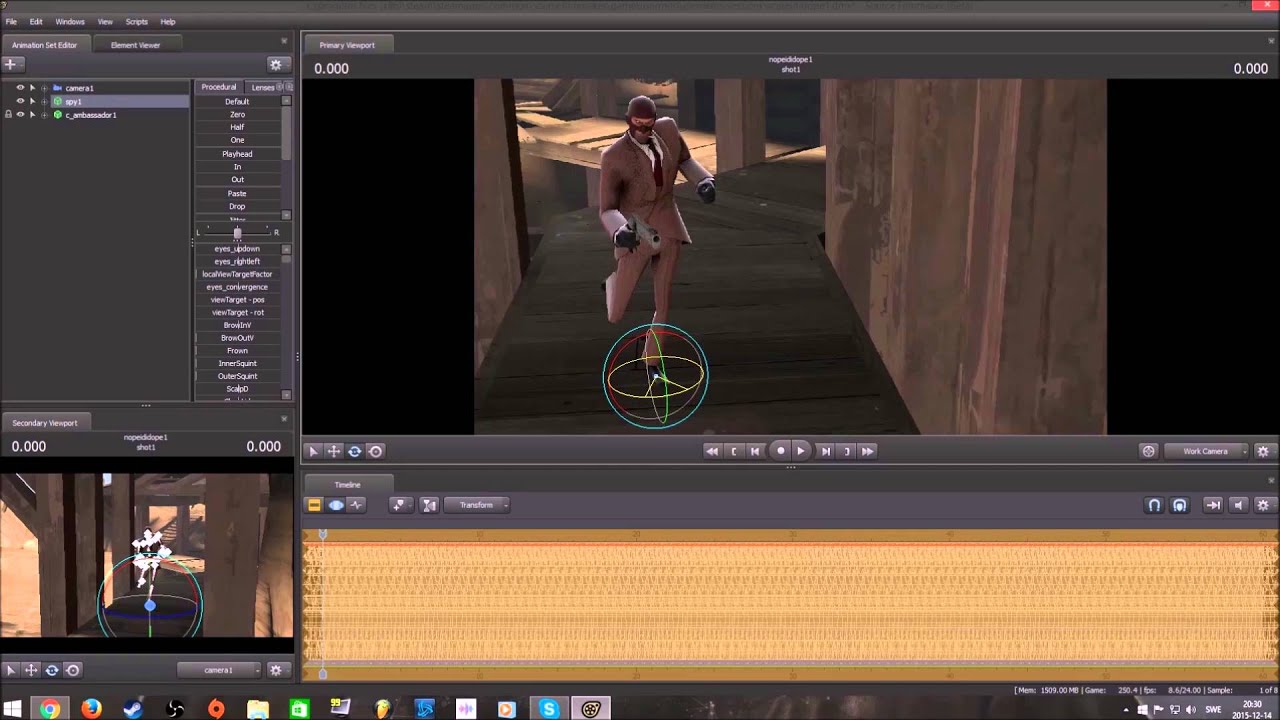Open Steam from the taskbar
The width and height of the screenshot is (1280, 720).
pos(133,709)
